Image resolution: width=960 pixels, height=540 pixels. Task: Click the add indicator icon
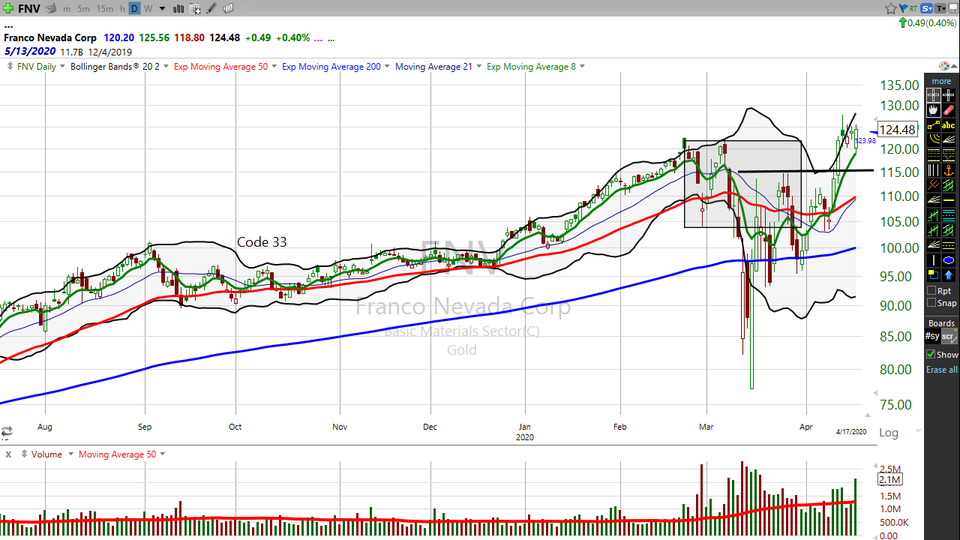click(x=195, y=9)
